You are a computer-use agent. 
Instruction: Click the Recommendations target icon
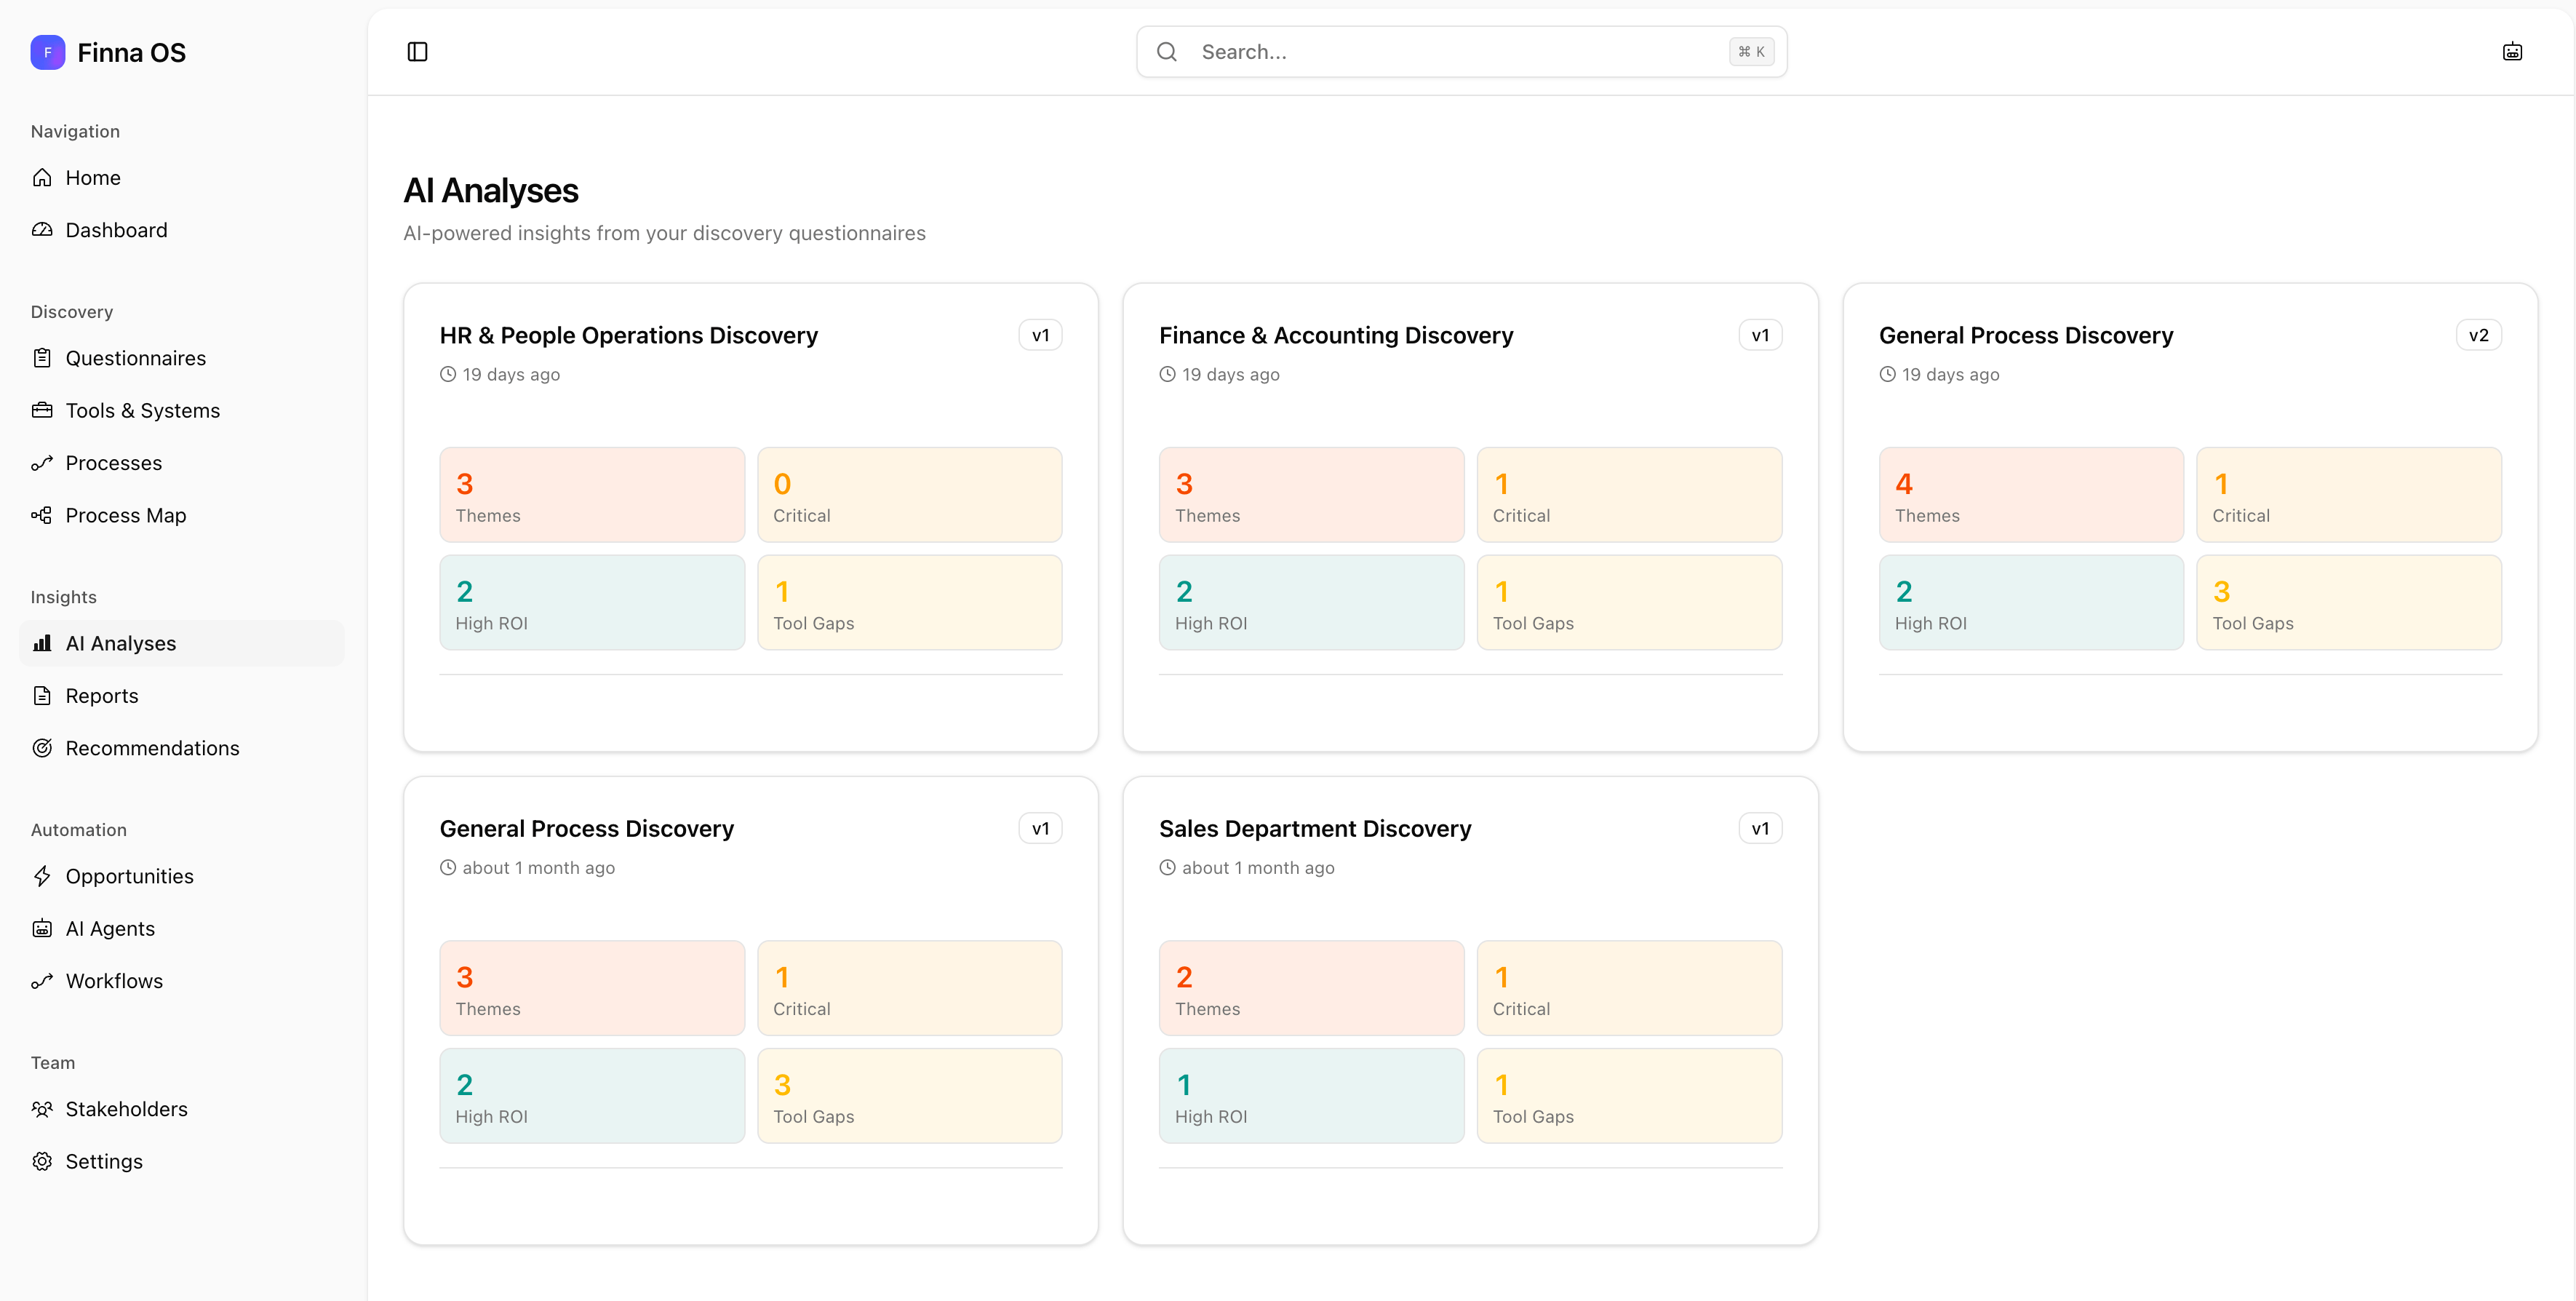point(42,747)
